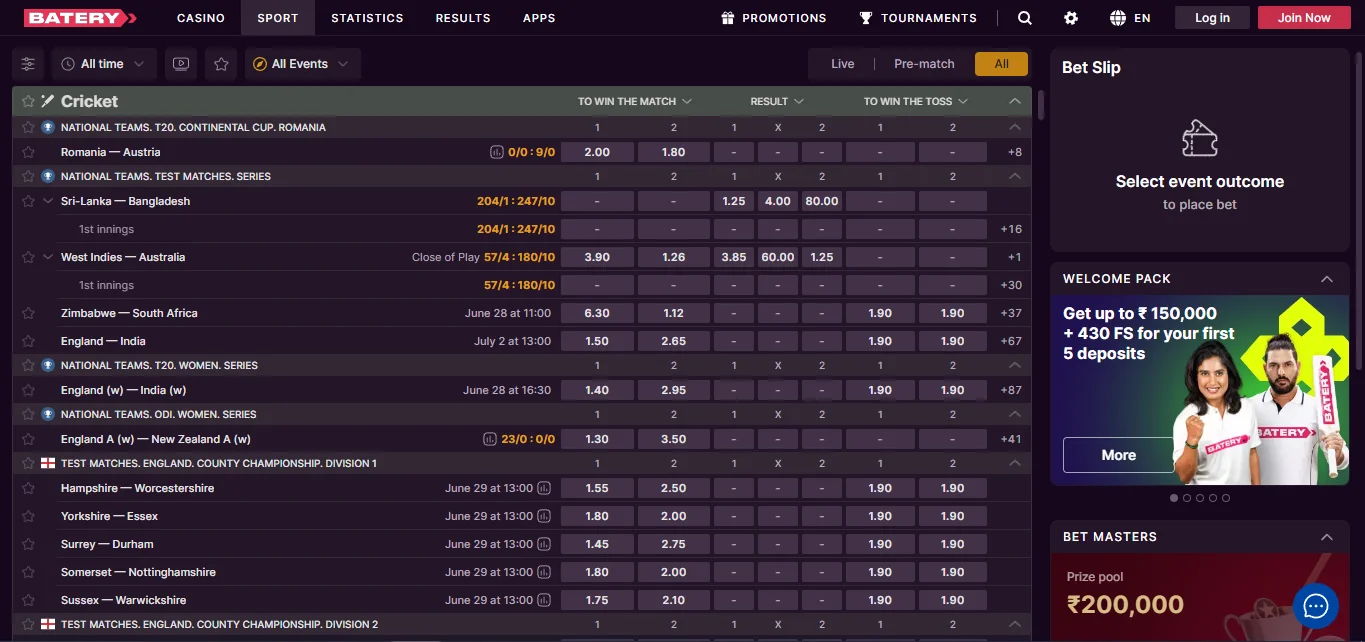The height and width of the screenshot is (642, 1365).
Task: Click the Batery logo
Action: tap(80, 18)
